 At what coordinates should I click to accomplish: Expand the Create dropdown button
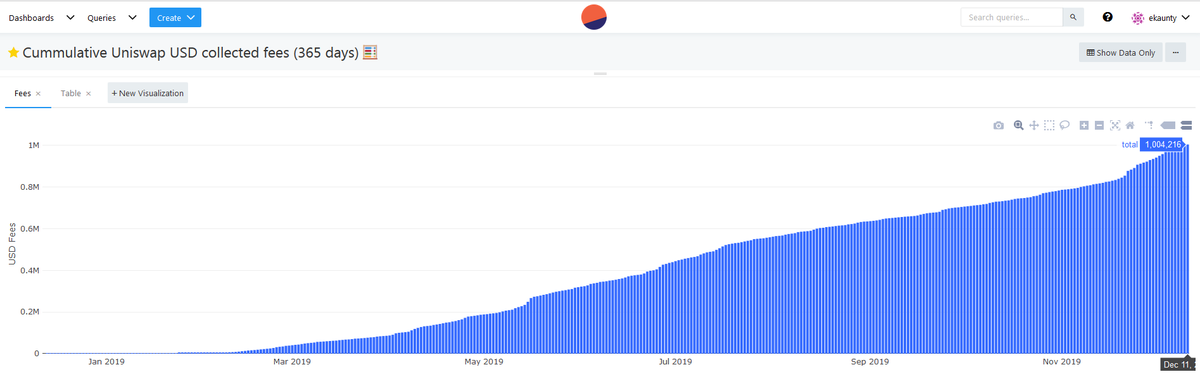point(175,17)
